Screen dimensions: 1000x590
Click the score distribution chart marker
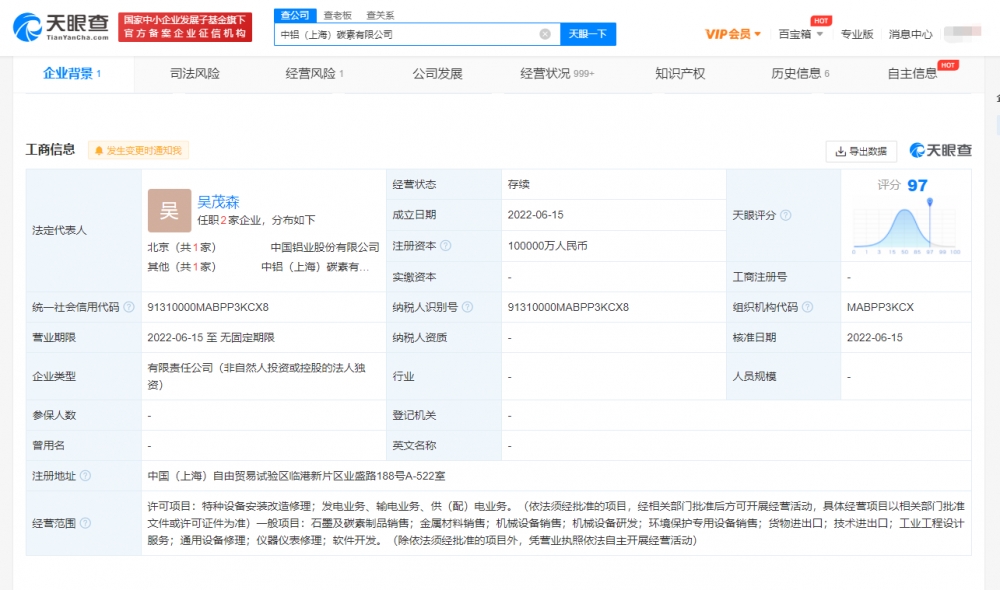coord(930,202)
